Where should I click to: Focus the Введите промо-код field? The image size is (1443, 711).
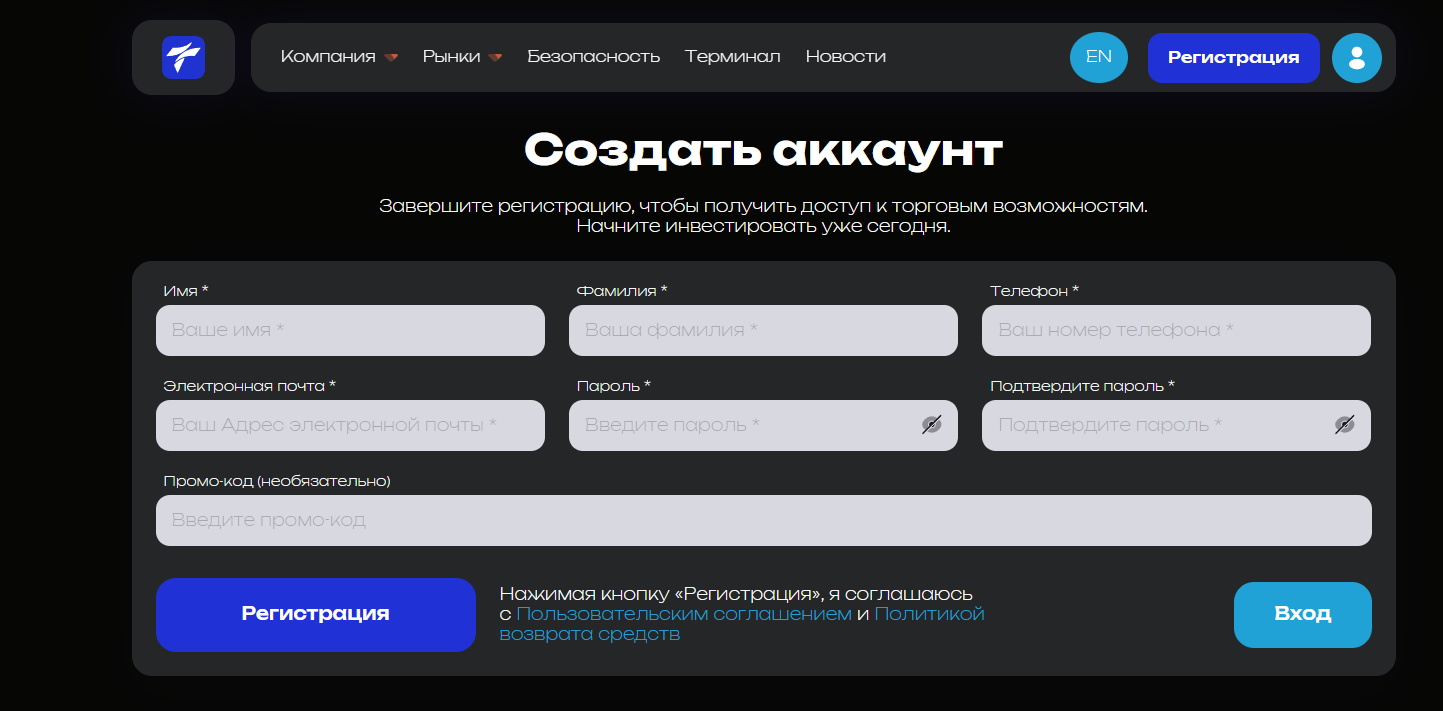pyautogui.click(x=764, y=520)
